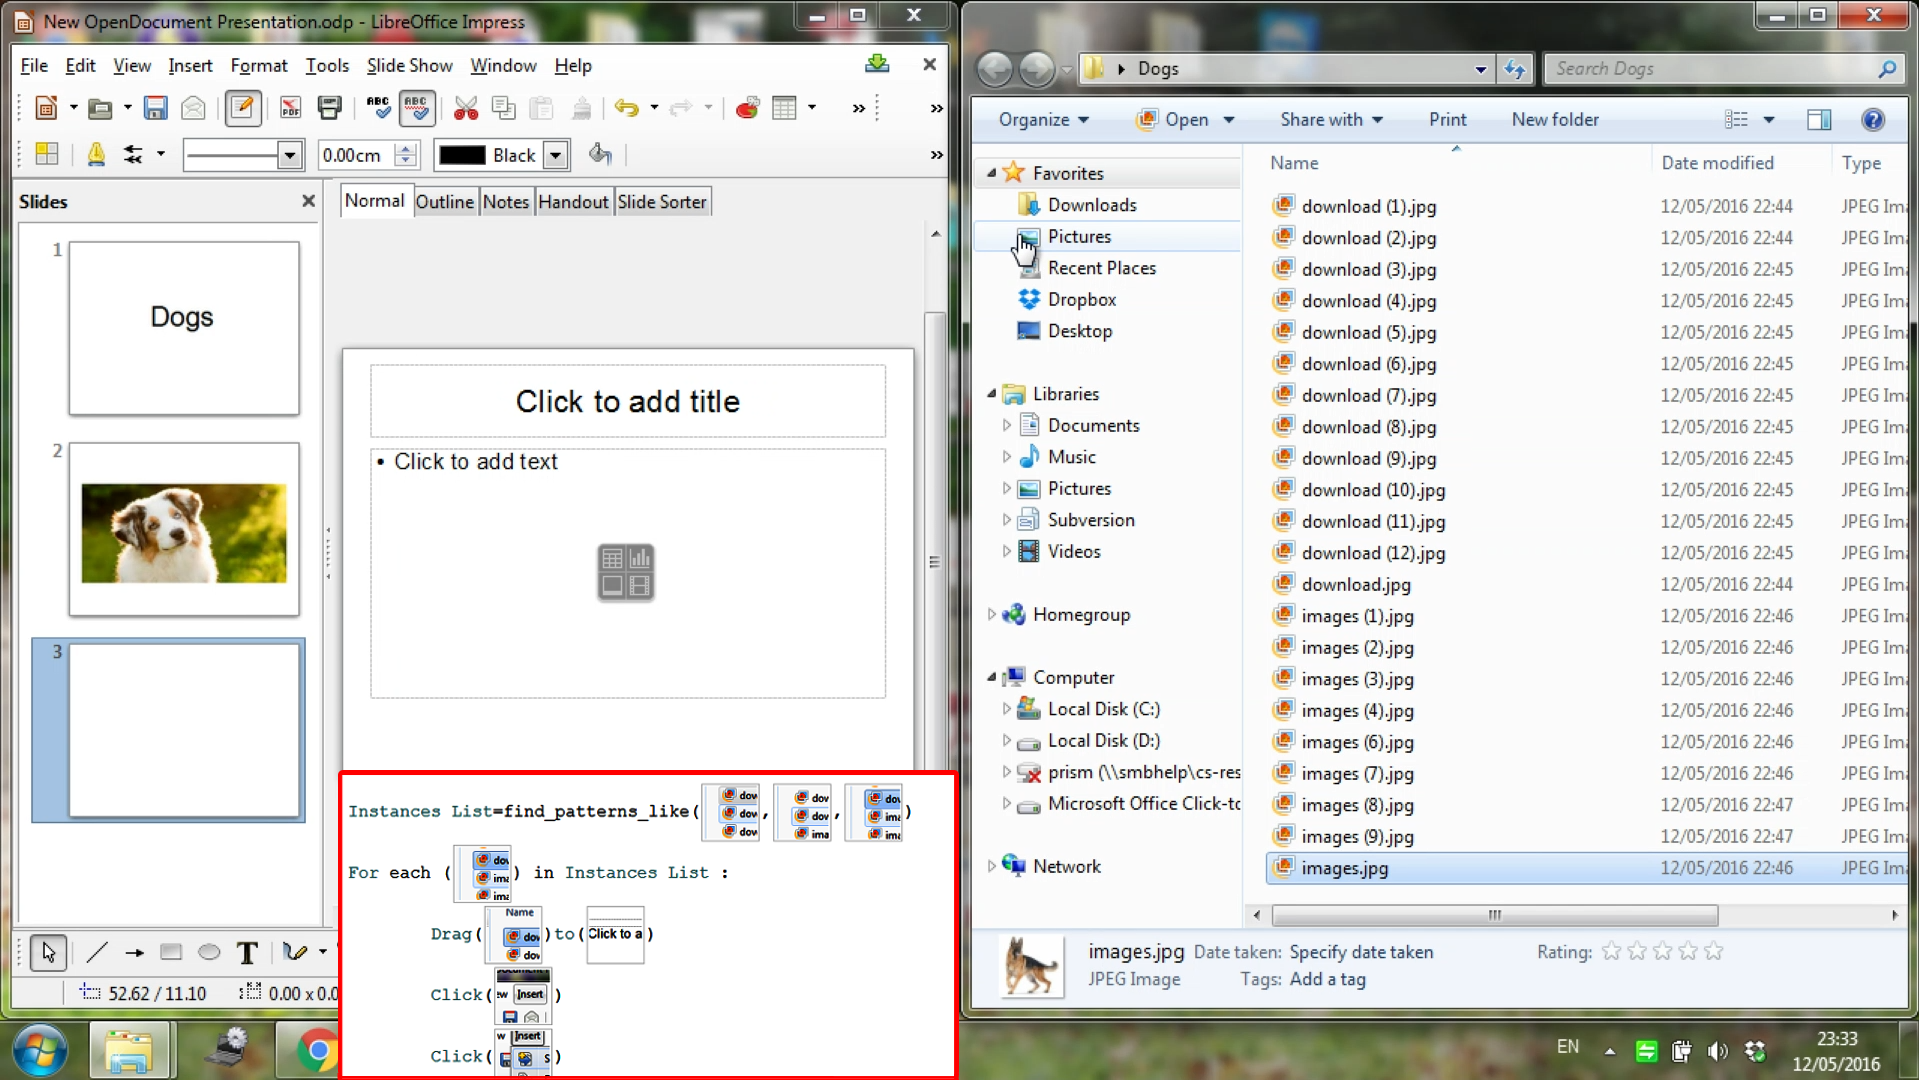Click the Explorer Back navigation button

(x=995, y=69)
